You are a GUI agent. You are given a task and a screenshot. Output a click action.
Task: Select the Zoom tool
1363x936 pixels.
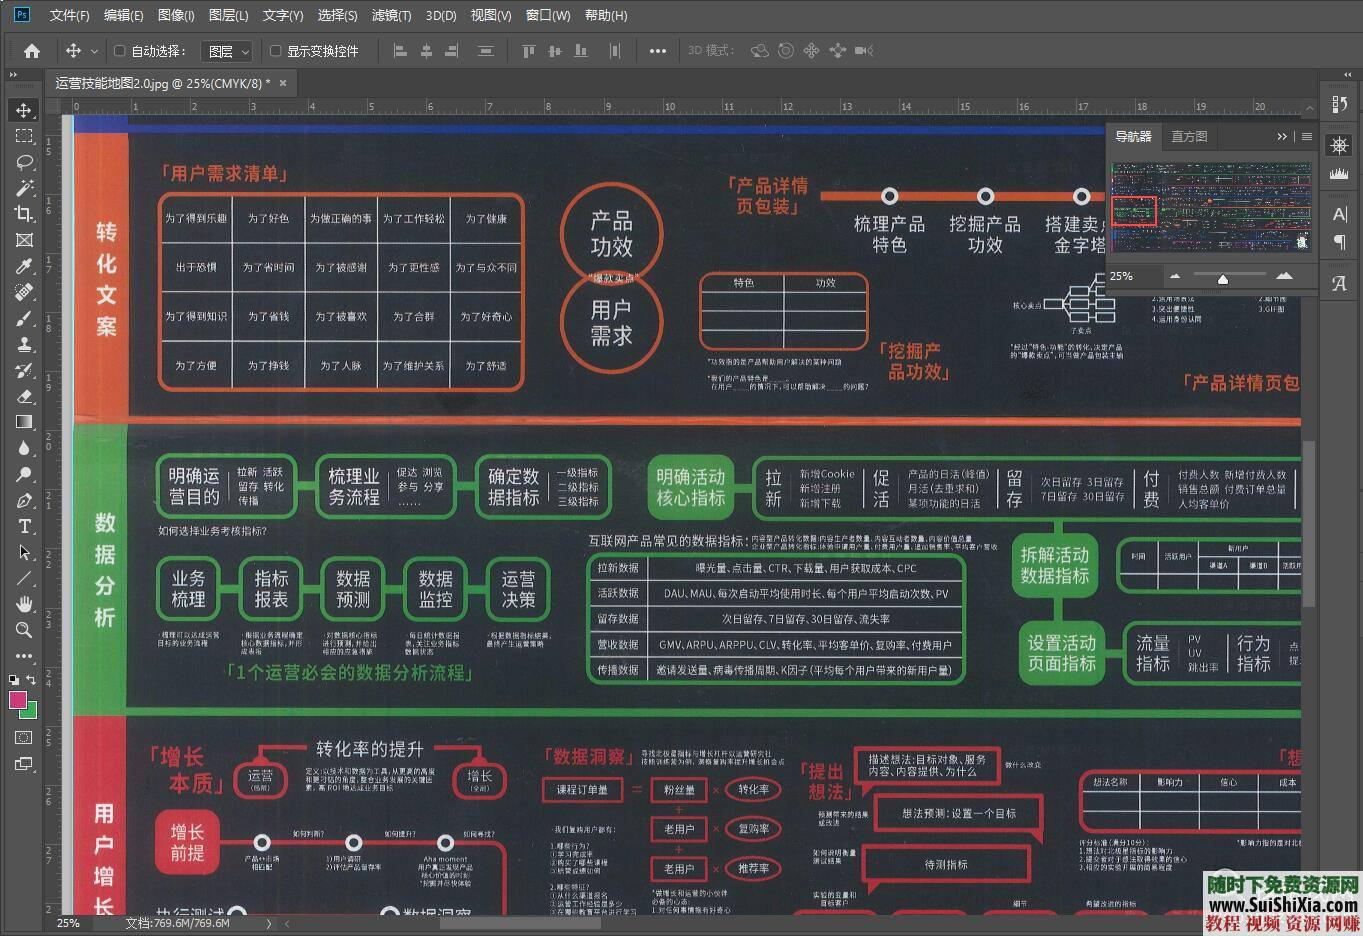pos(24,630)
